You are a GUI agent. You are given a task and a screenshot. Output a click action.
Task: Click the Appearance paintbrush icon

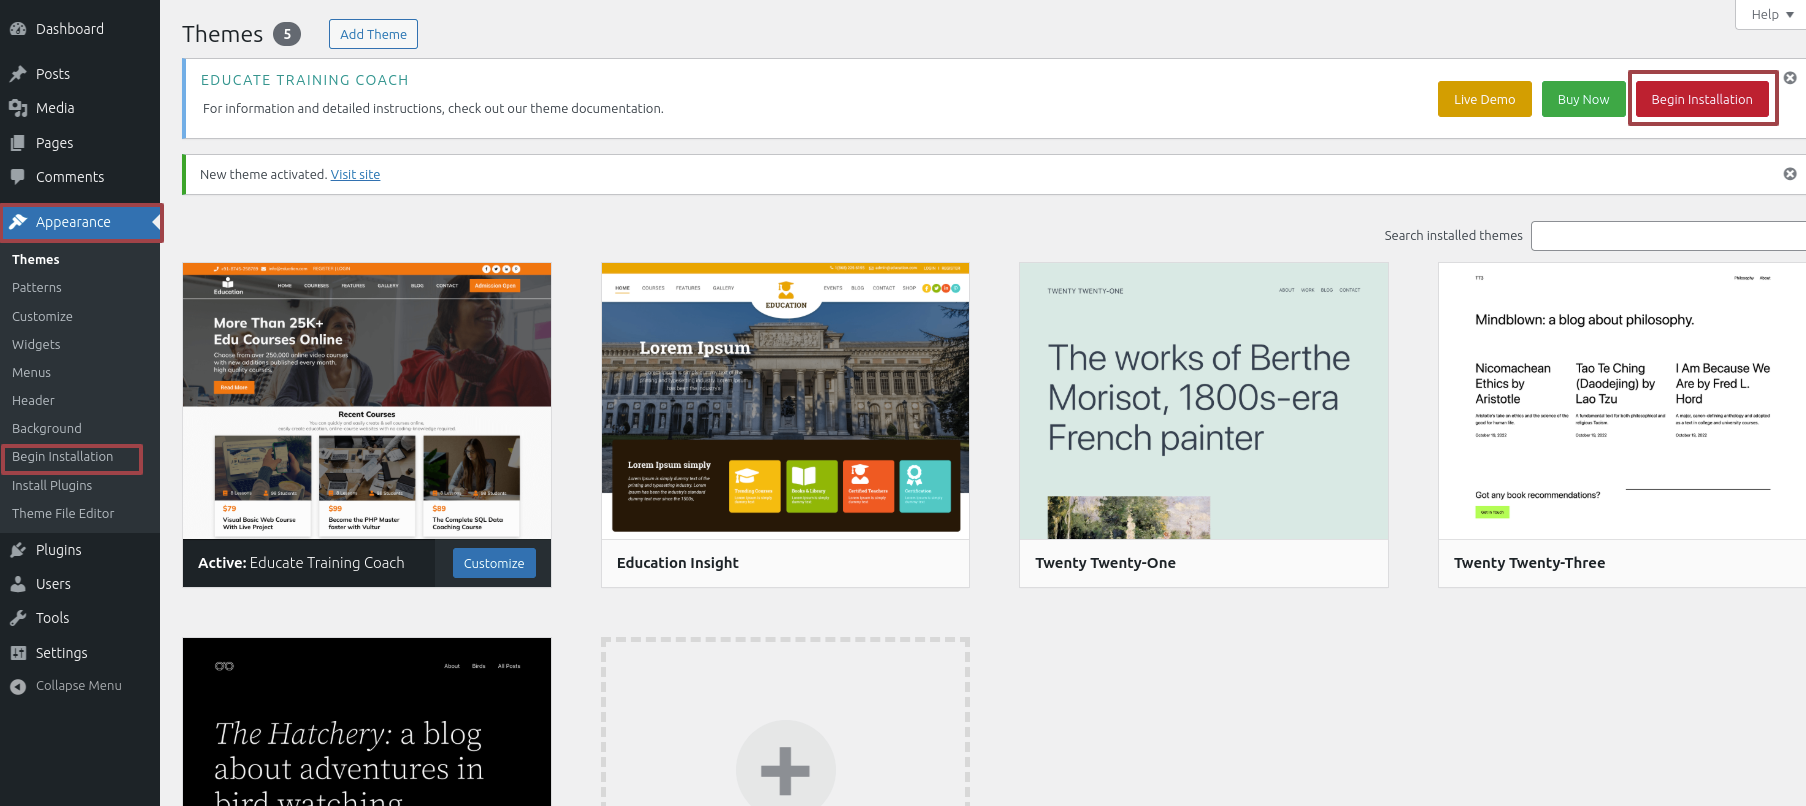coord(18,222)
